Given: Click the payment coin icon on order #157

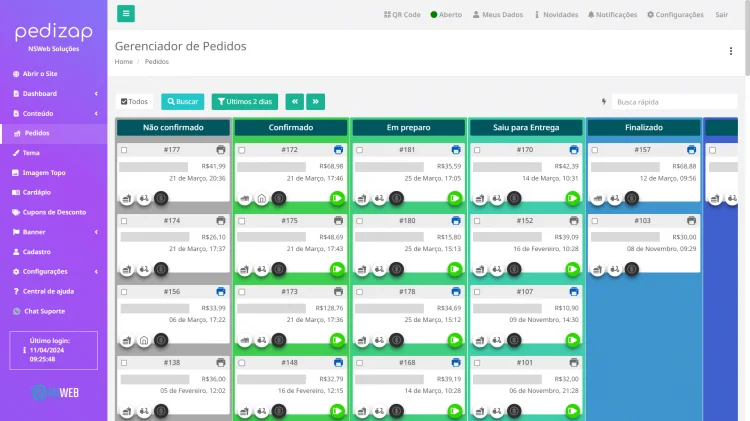Looking at the screenshot, I should click(x=632, y=198).
